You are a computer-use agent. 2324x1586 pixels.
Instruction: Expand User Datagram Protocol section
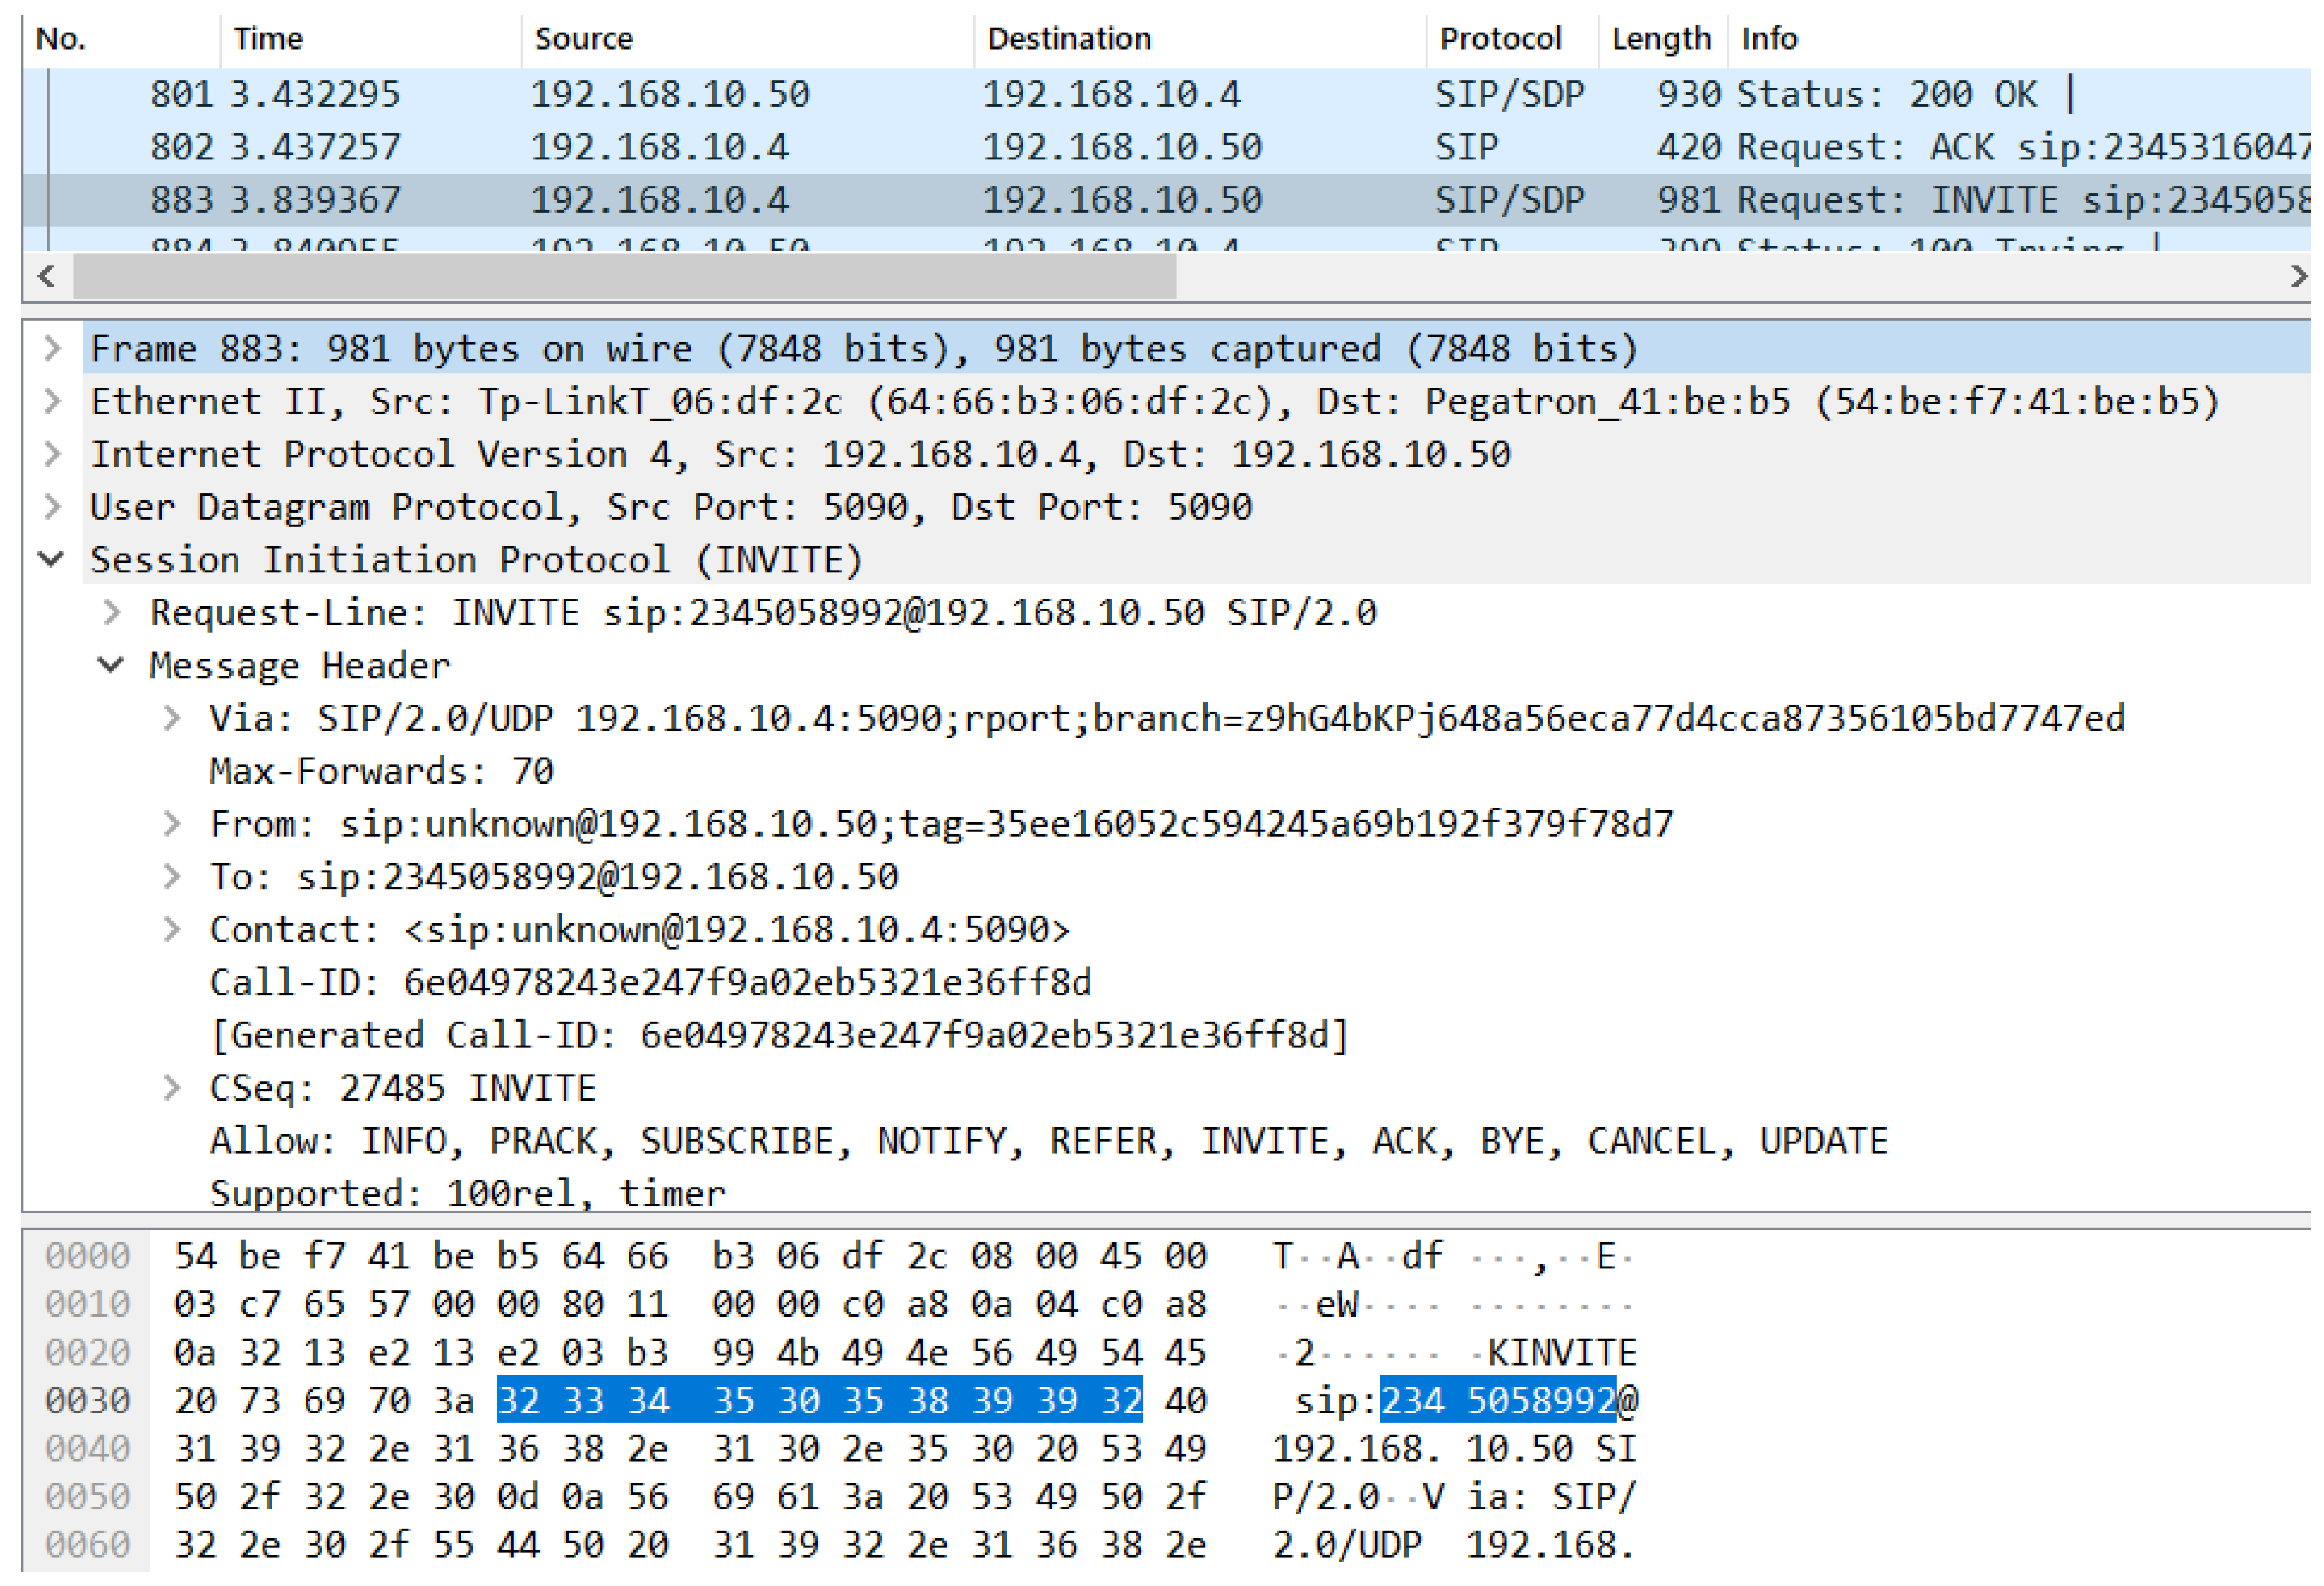tap(52, 507)
